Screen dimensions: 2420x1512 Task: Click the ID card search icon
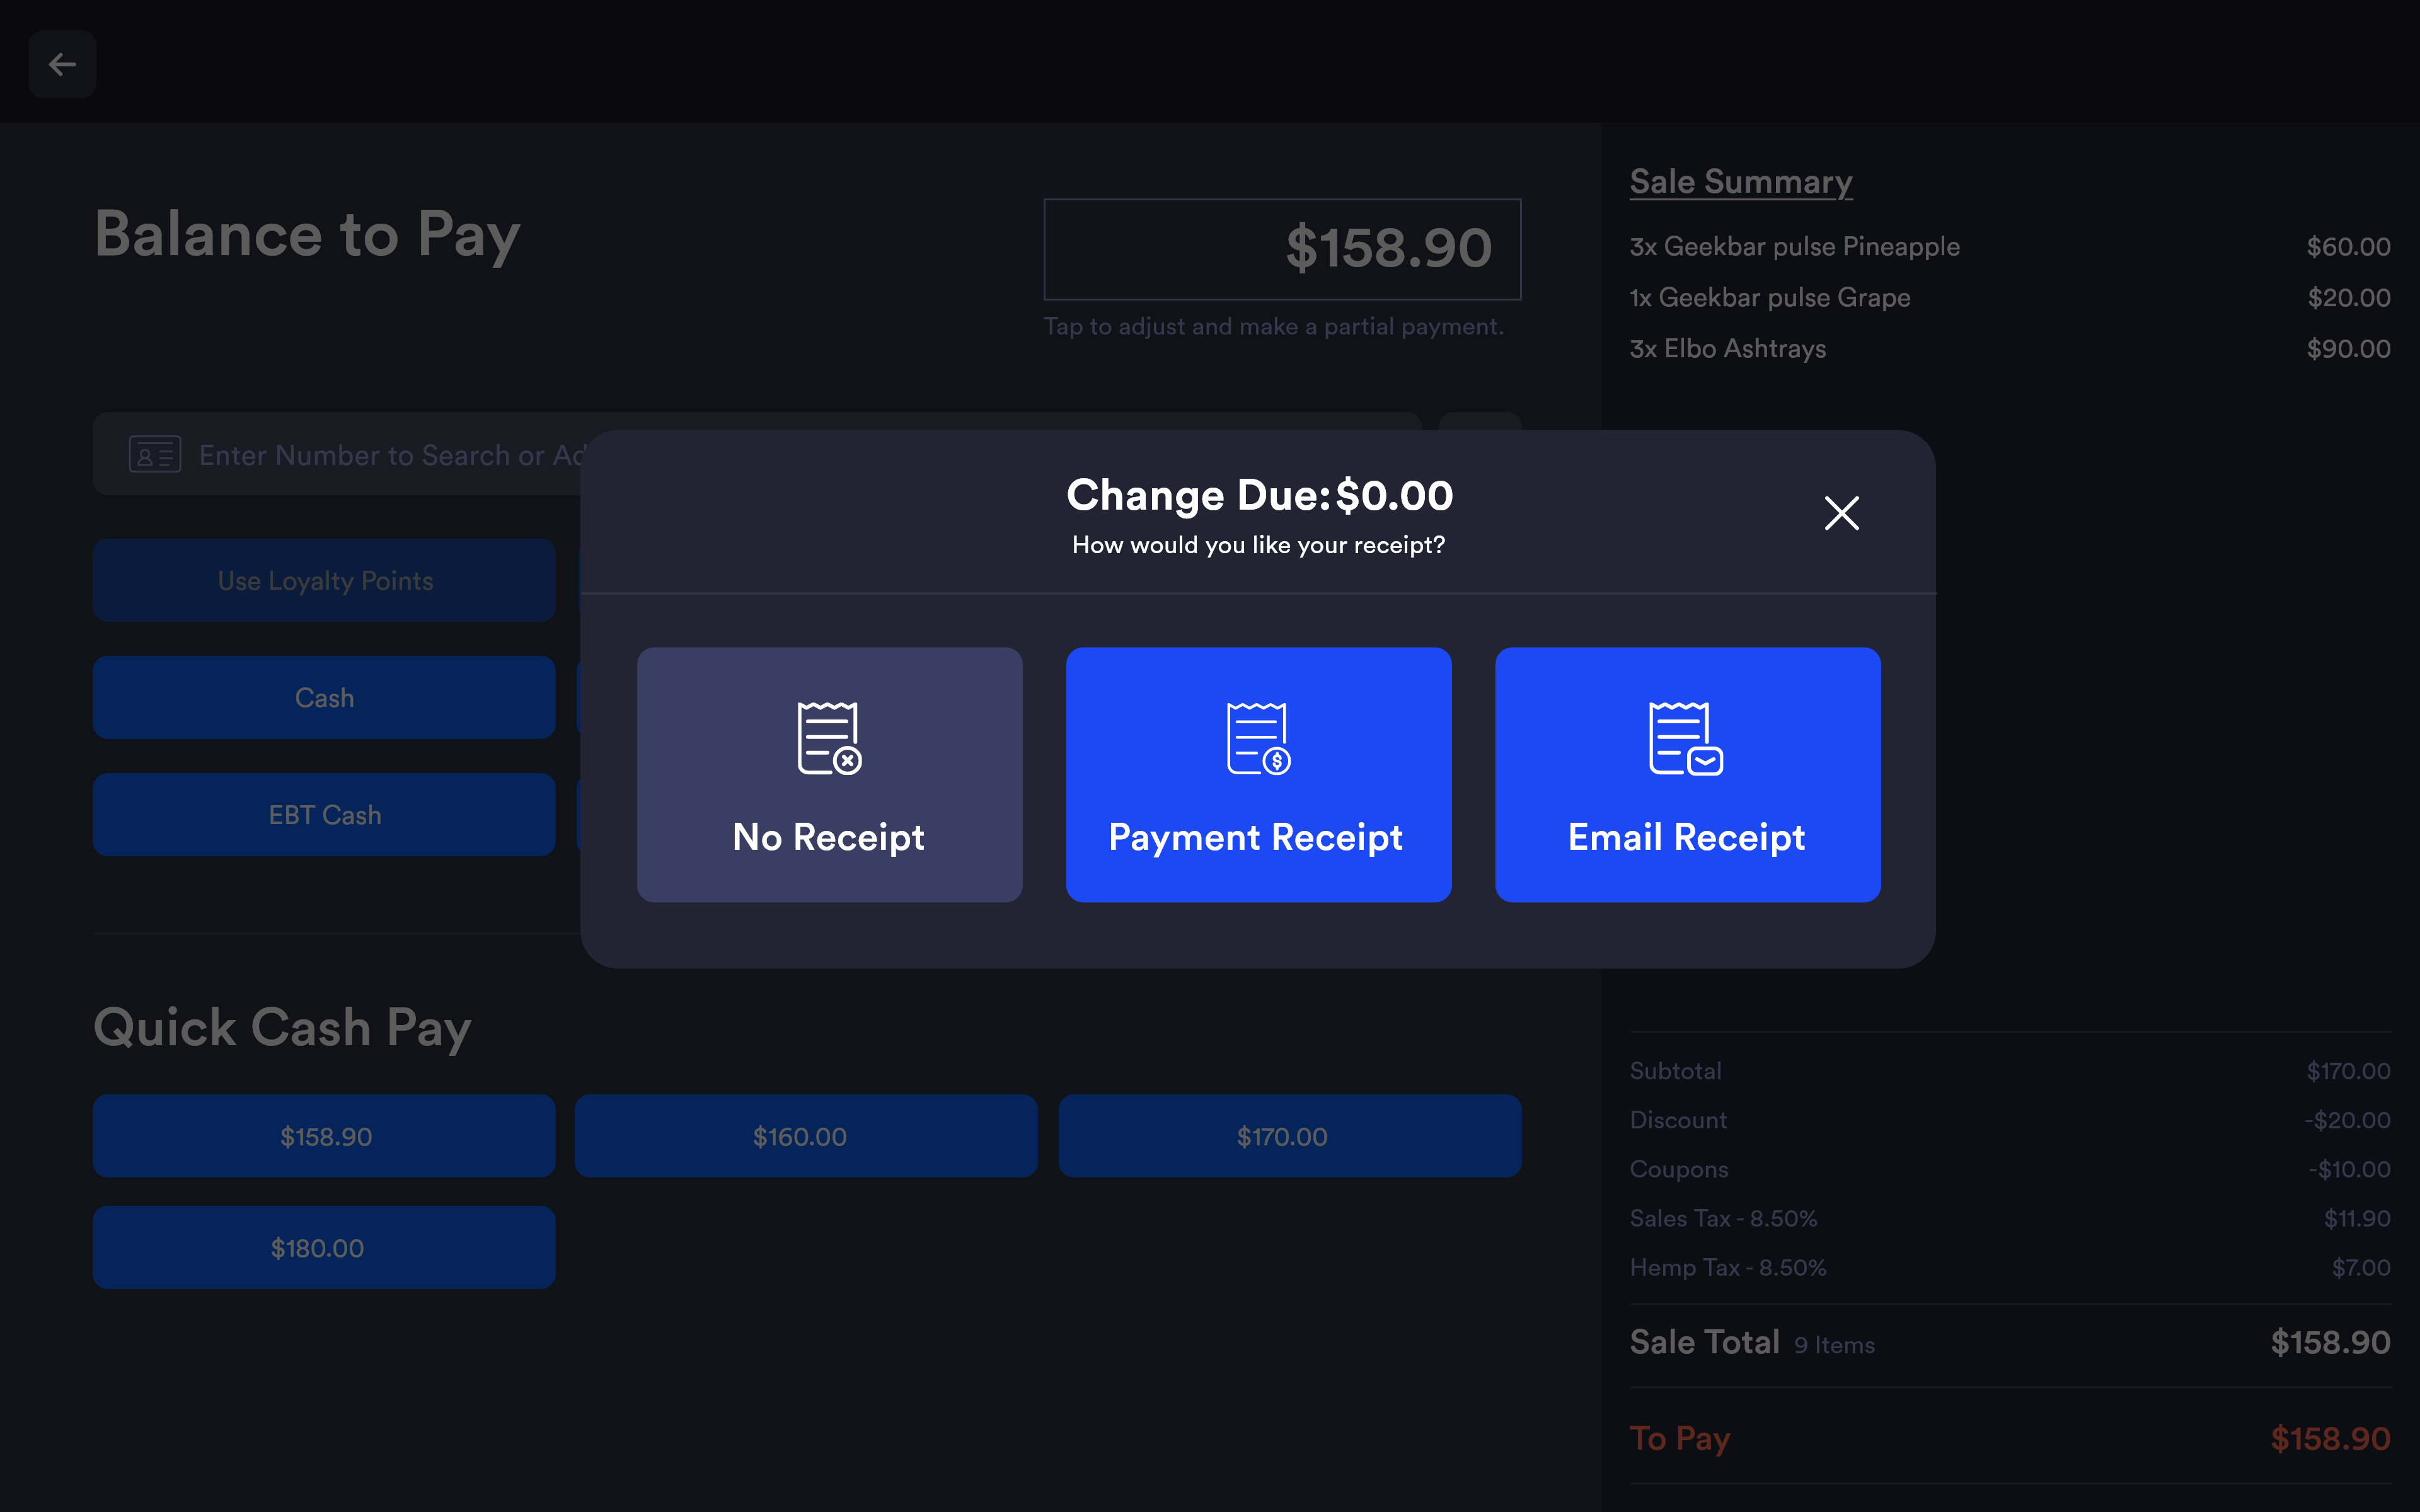click(155, 455)
